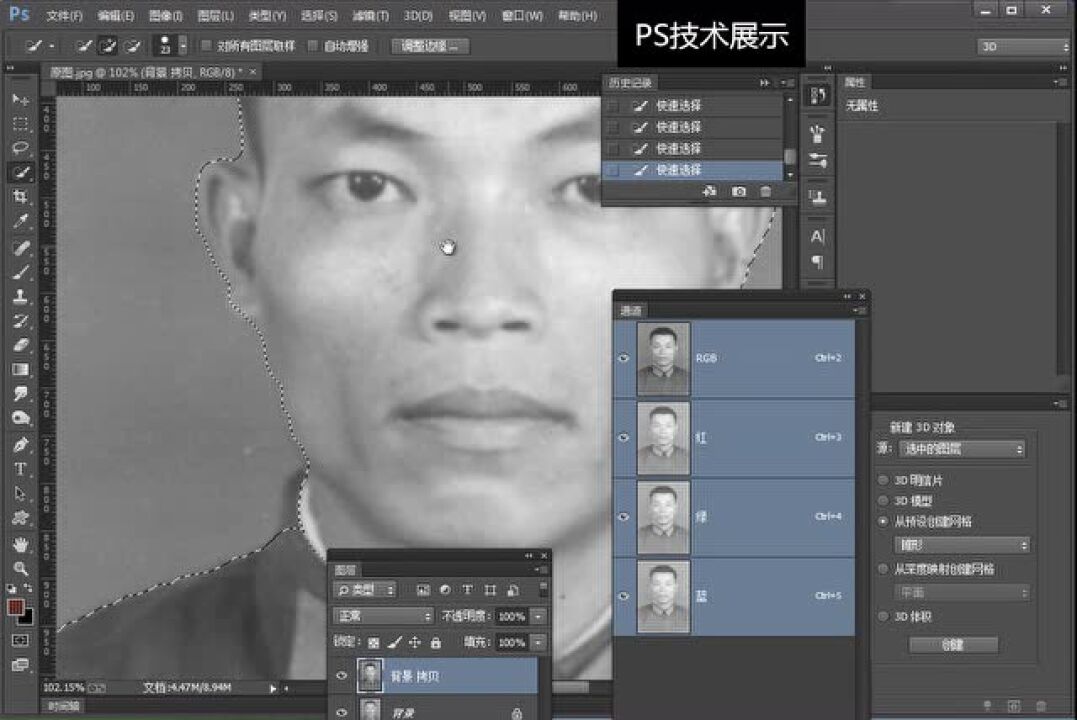
Task: Select the Hand tool
Action: pyautogui.click(x=21, y=544)
